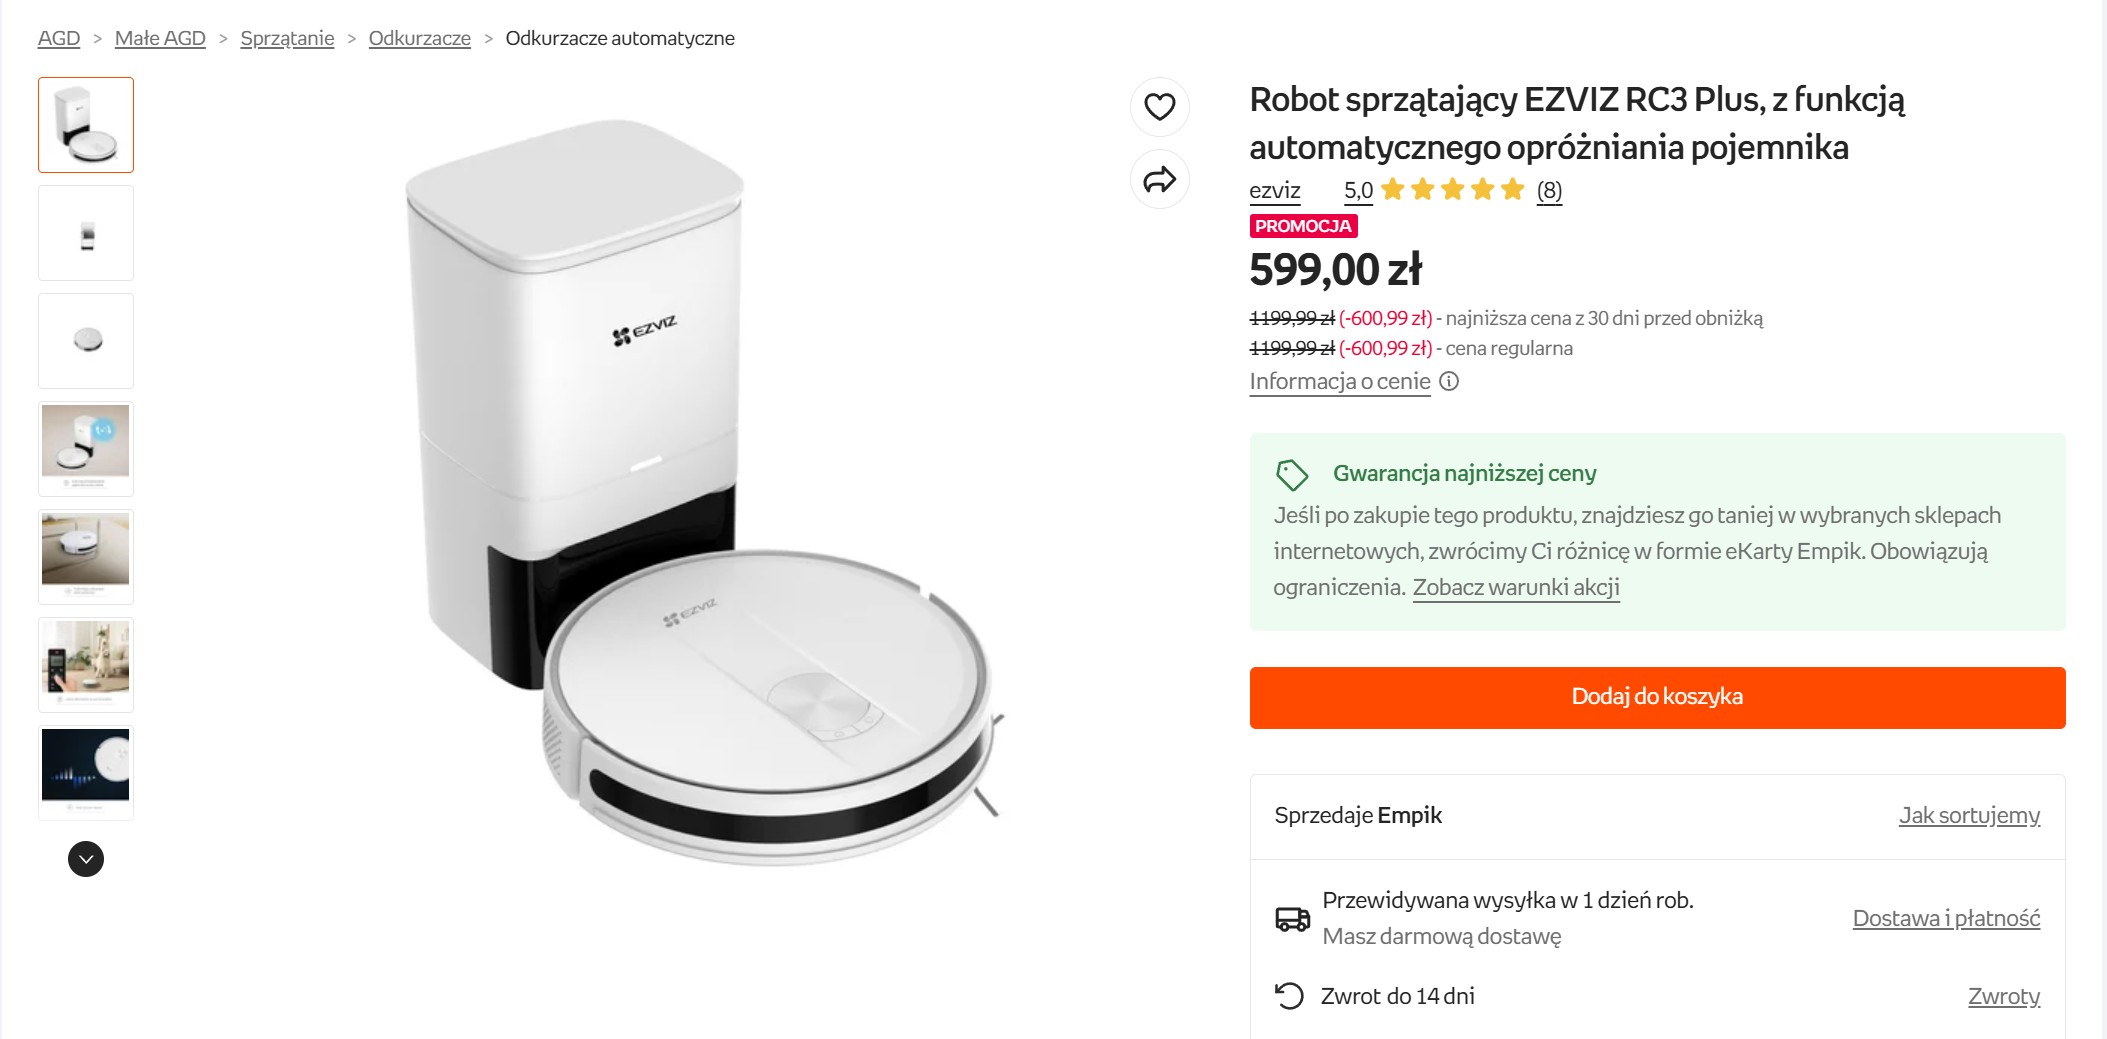Viewport: 2107px width, 1039px height.
Task: Go to Małe AGD breadcrumb category
Action: [x=160, y=38]
